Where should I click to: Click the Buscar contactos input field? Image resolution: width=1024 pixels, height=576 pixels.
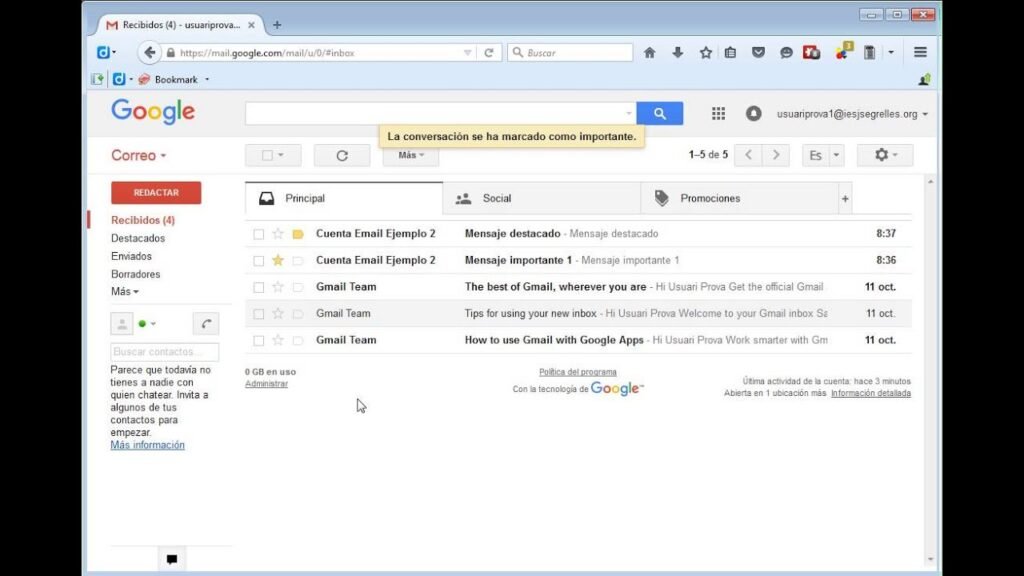[x=164, y=351]
